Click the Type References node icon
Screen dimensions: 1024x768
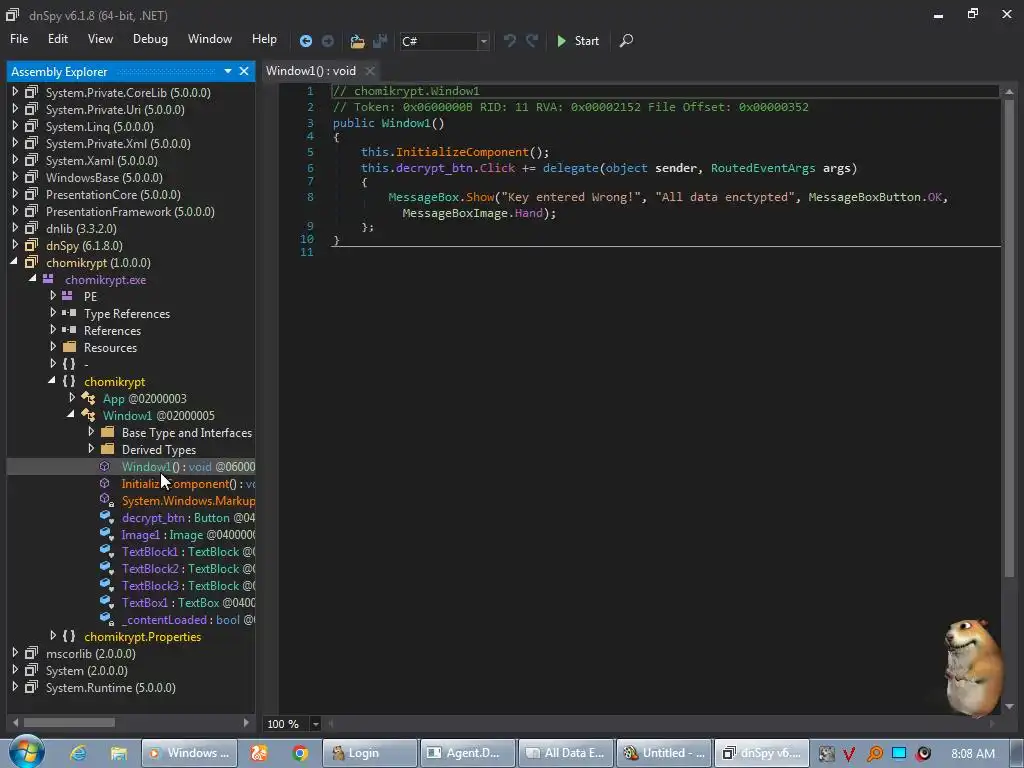69,313
